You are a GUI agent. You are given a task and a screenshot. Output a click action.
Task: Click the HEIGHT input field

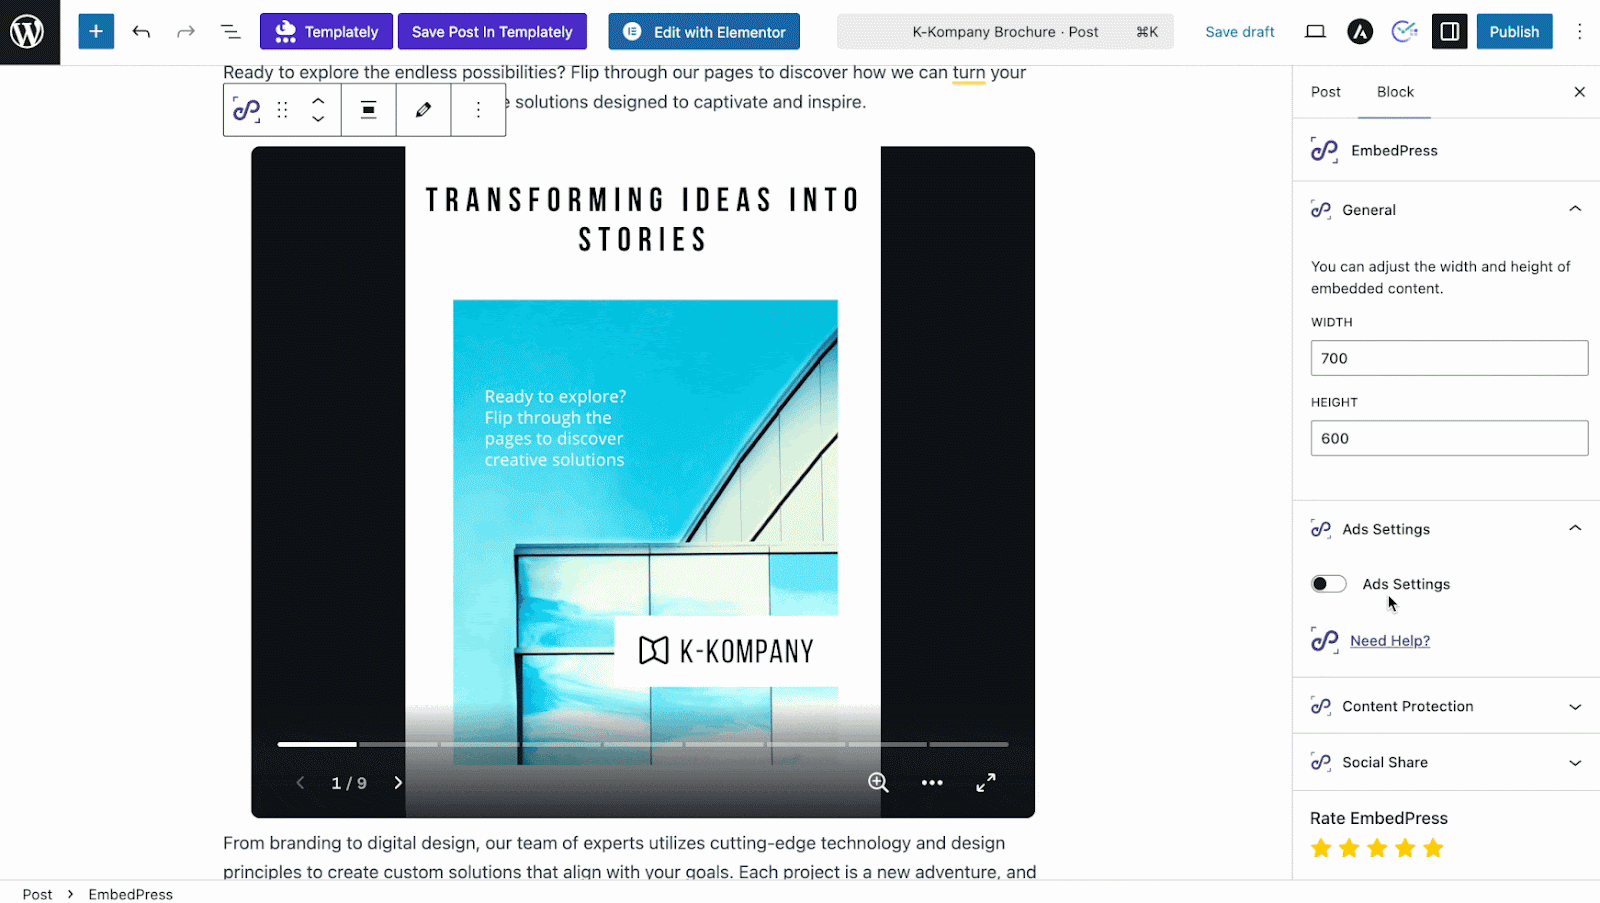[1449, 438]
